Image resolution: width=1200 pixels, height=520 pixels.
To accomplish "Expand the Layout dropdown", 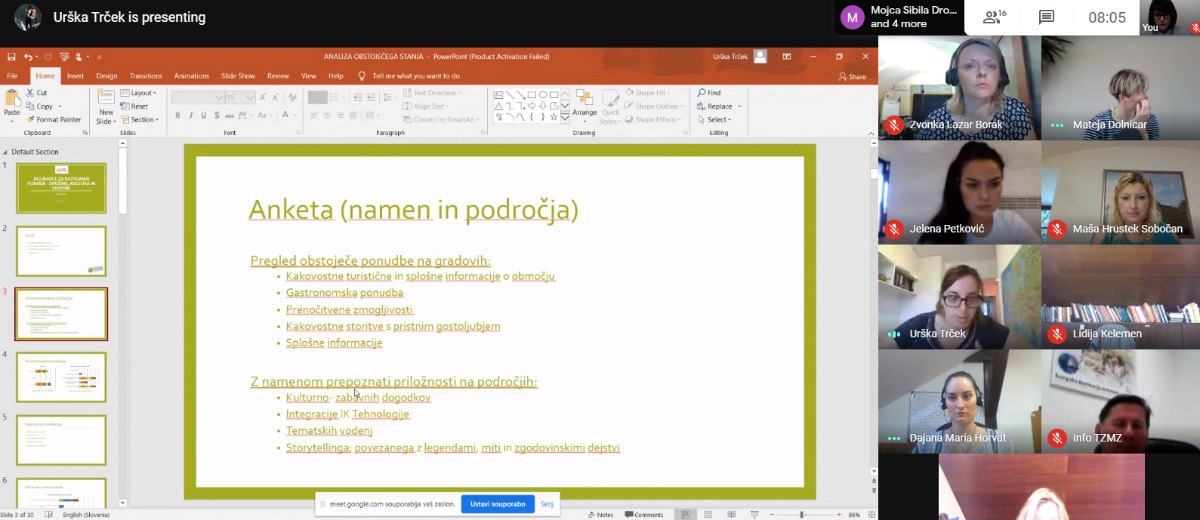I will (141, 93).
